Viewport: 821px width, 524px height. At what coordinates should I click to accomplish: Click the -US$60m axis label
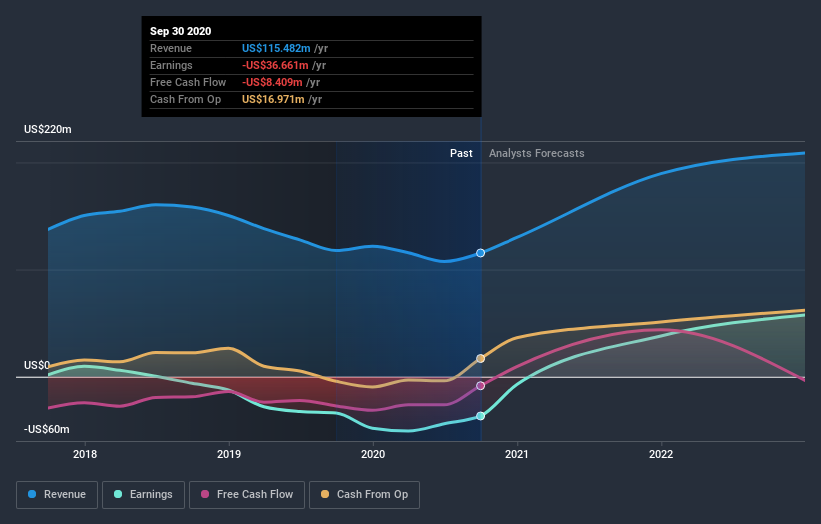[47, 429]
